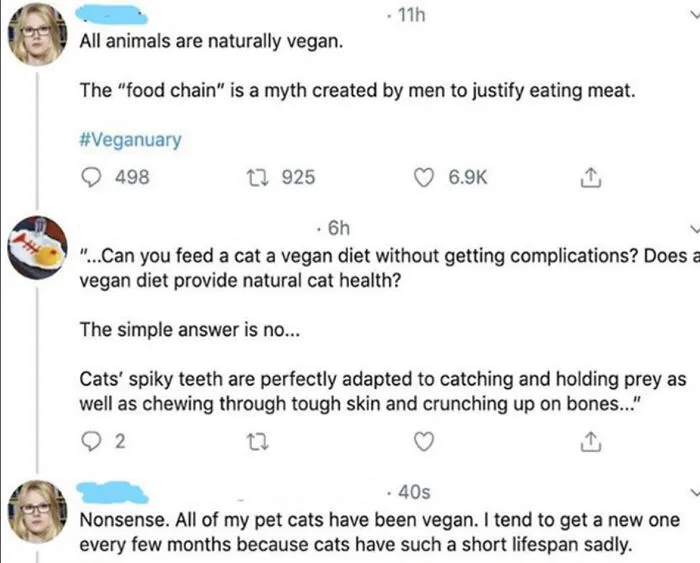This screenshot has width=700, height=563.
Task: Open the top tweet's blonde profile picture
Action: [x=38, y=35]
